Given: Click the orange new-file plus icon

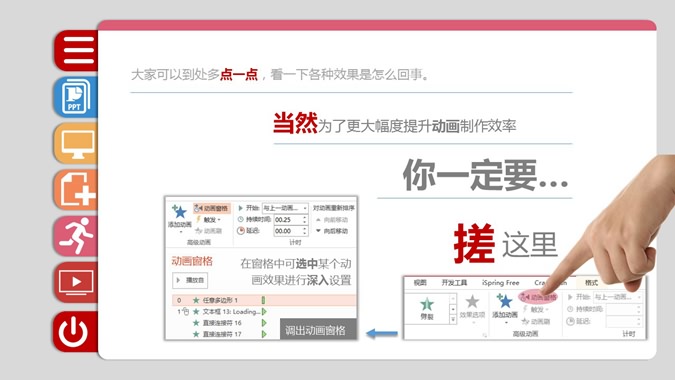Looking at the screenshot, I should 77,190.
